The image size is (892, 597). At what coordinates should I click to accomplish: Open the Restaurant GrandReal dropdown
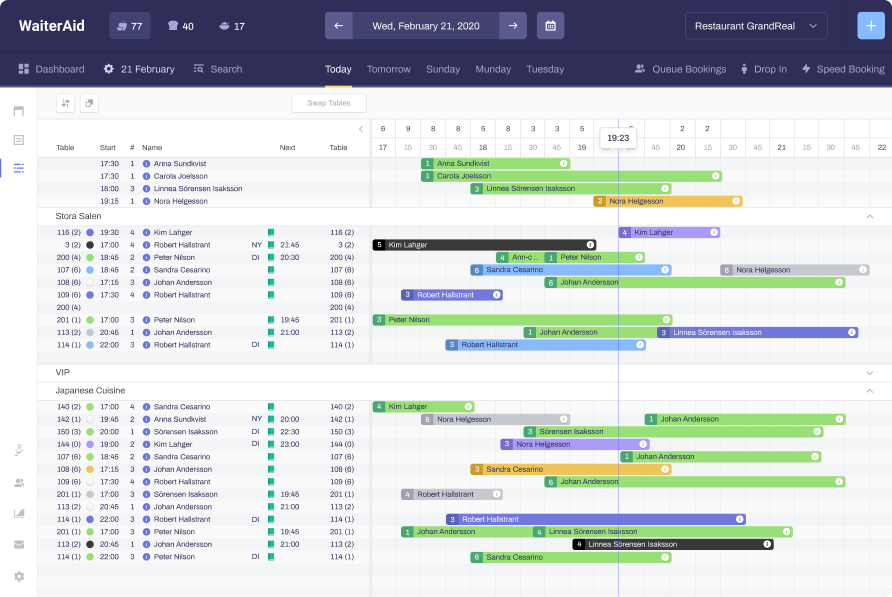(x=756, y=26)
